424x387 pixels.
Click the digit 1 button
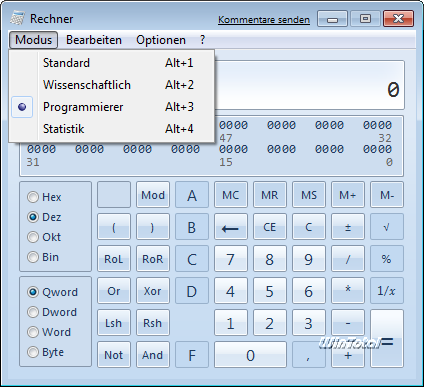coord(231,323)
